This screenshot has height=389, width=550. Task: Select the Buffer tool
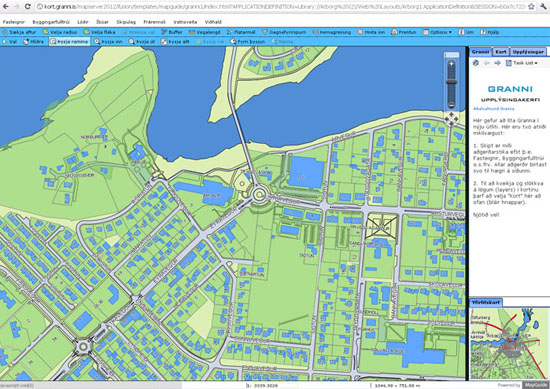tap(172, 32)
